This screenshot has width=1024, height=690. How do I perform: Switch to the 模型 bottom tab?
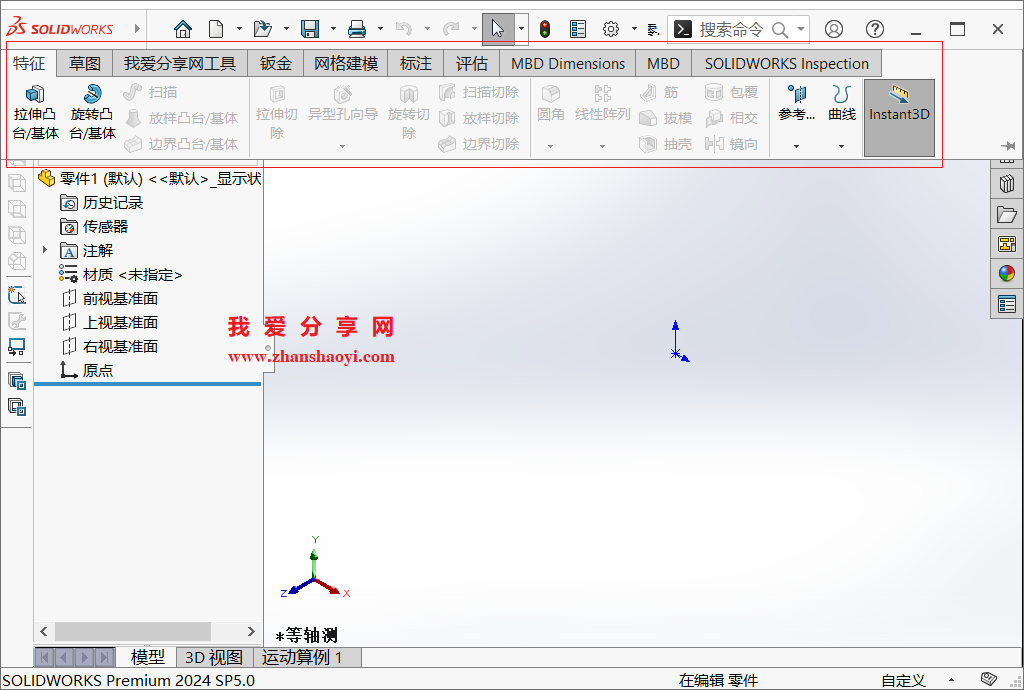[x=148, y=657]
